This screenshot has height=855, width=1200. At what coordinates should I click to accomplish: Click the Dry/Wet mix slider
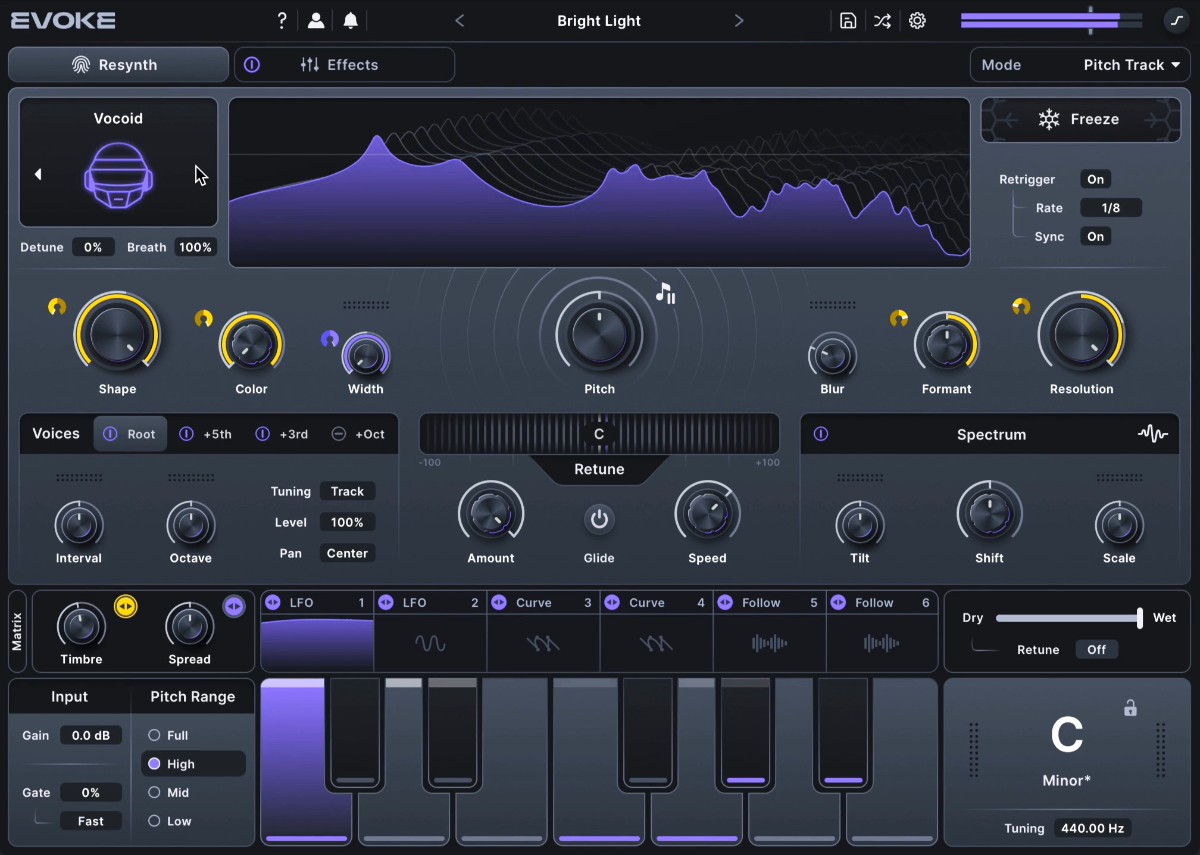(1067, 618)
